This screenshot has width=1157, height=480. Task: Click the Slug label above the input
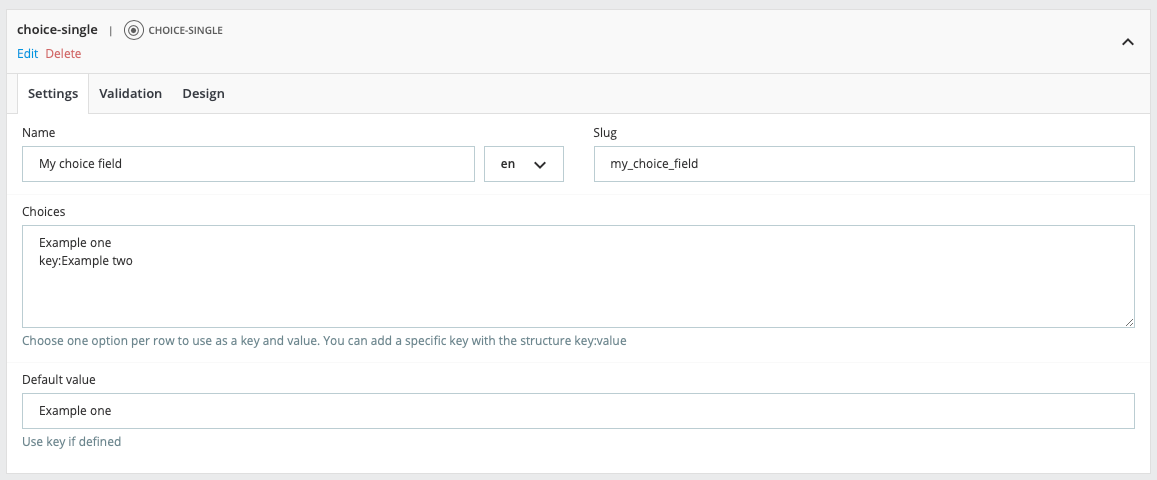(x=606, y=132)
